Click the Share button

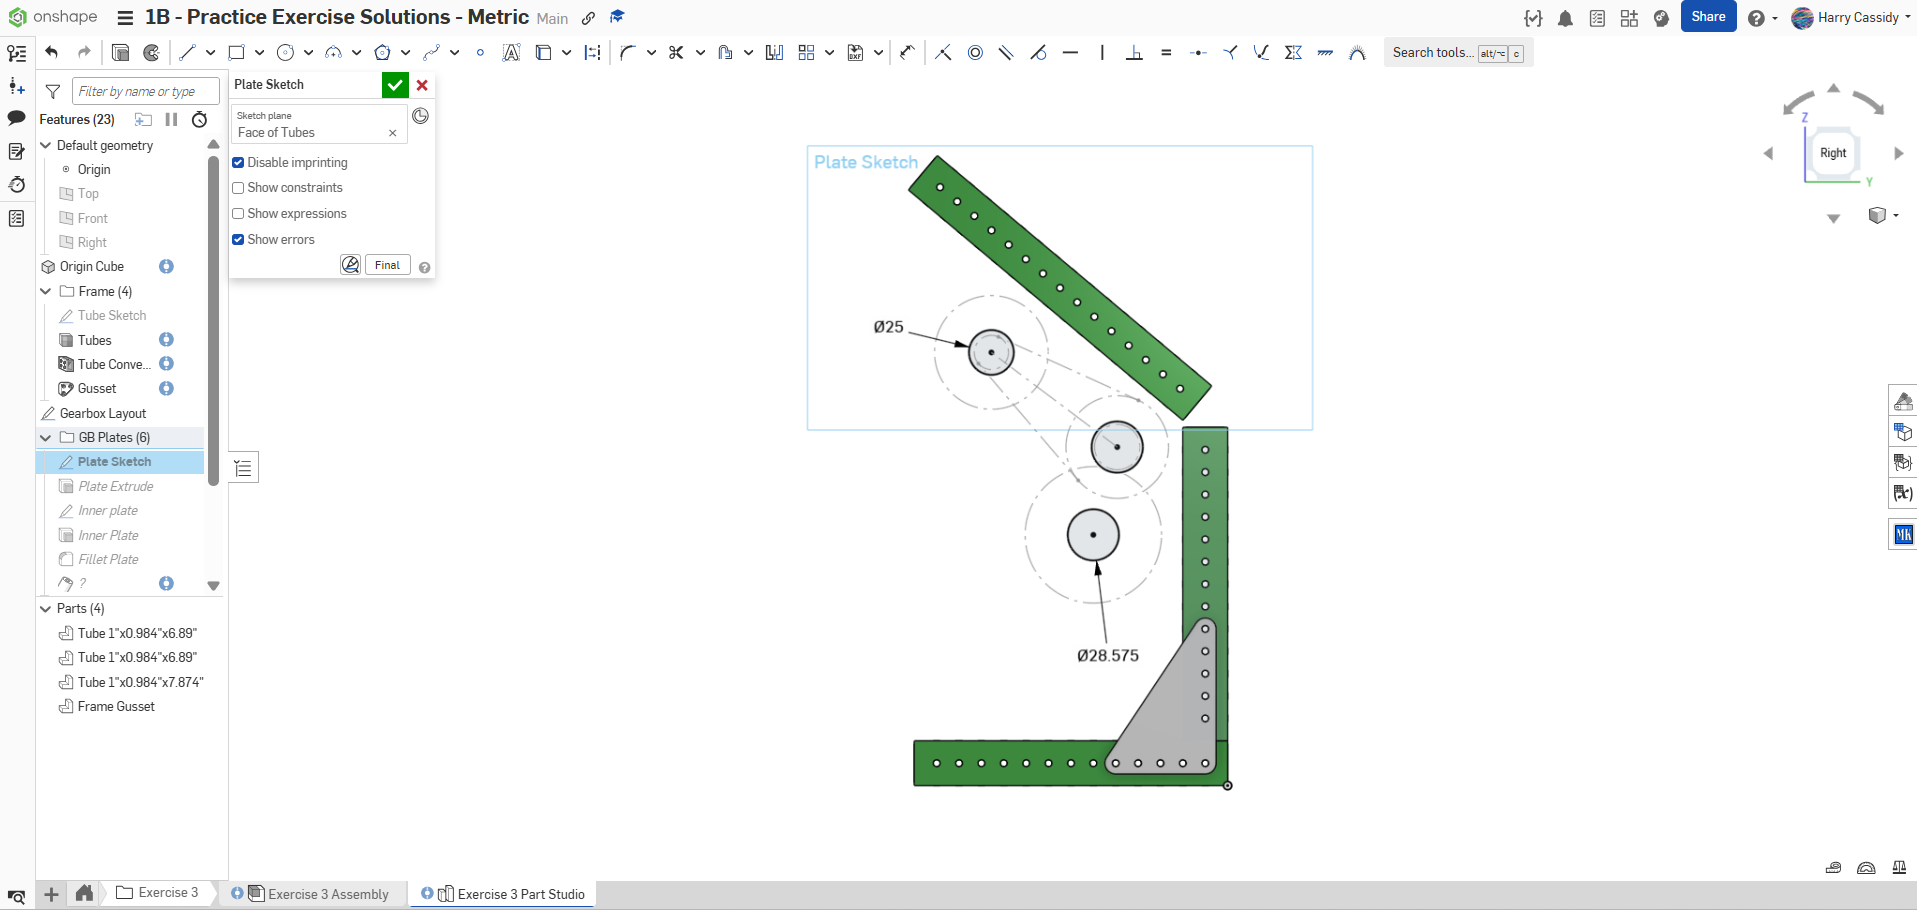[x=1707, y=17]
